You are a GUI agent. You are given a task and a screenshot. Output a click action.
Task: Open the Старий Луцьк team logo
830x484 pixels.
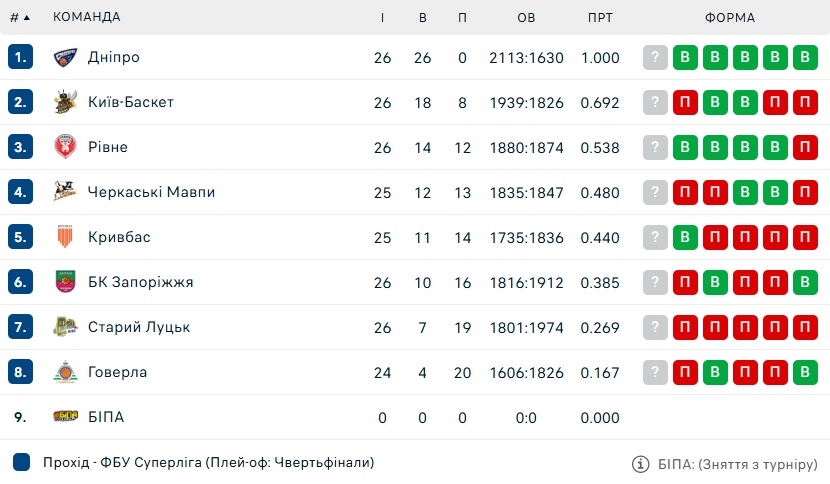pyautogui.click(x=66, y=327)
